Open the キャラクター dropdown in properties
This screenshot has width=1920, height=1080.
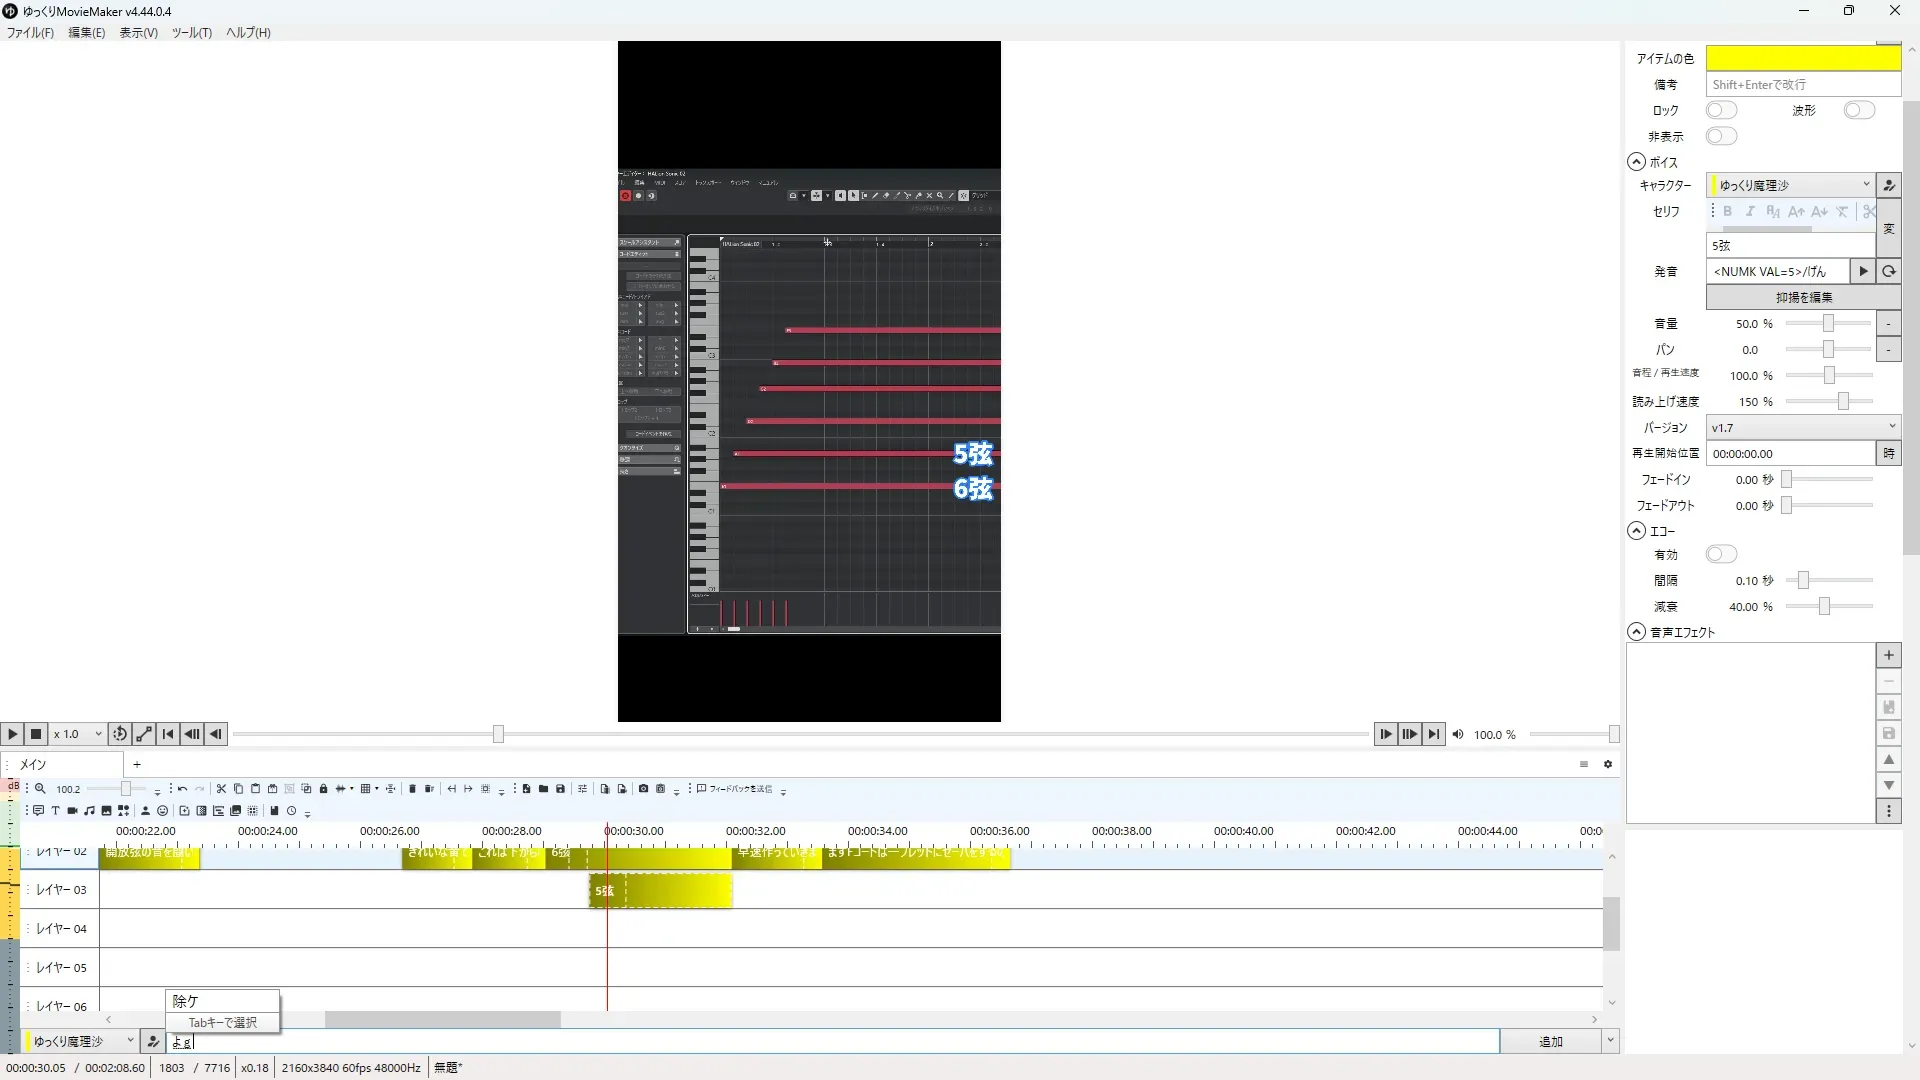[1790, 185]
